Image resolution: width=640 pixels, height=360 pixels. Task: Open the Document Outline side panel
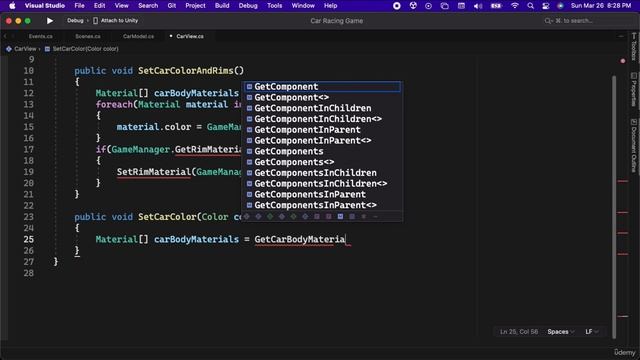coord(634,146)
